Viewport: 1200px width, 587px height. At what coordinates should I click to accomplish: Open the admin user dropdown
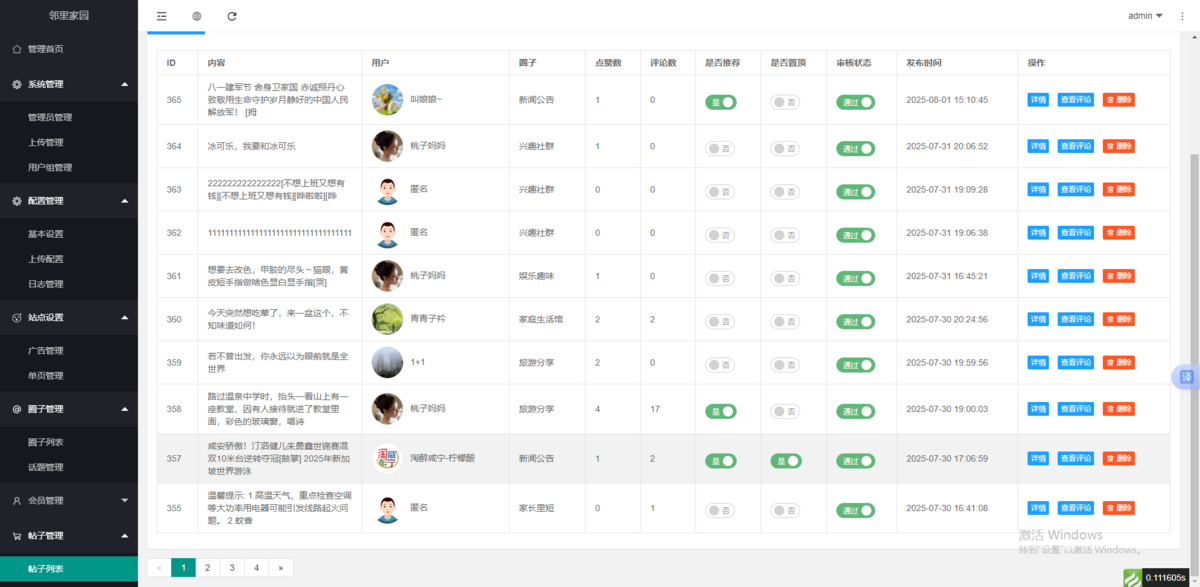click(x=1145, y=16)
